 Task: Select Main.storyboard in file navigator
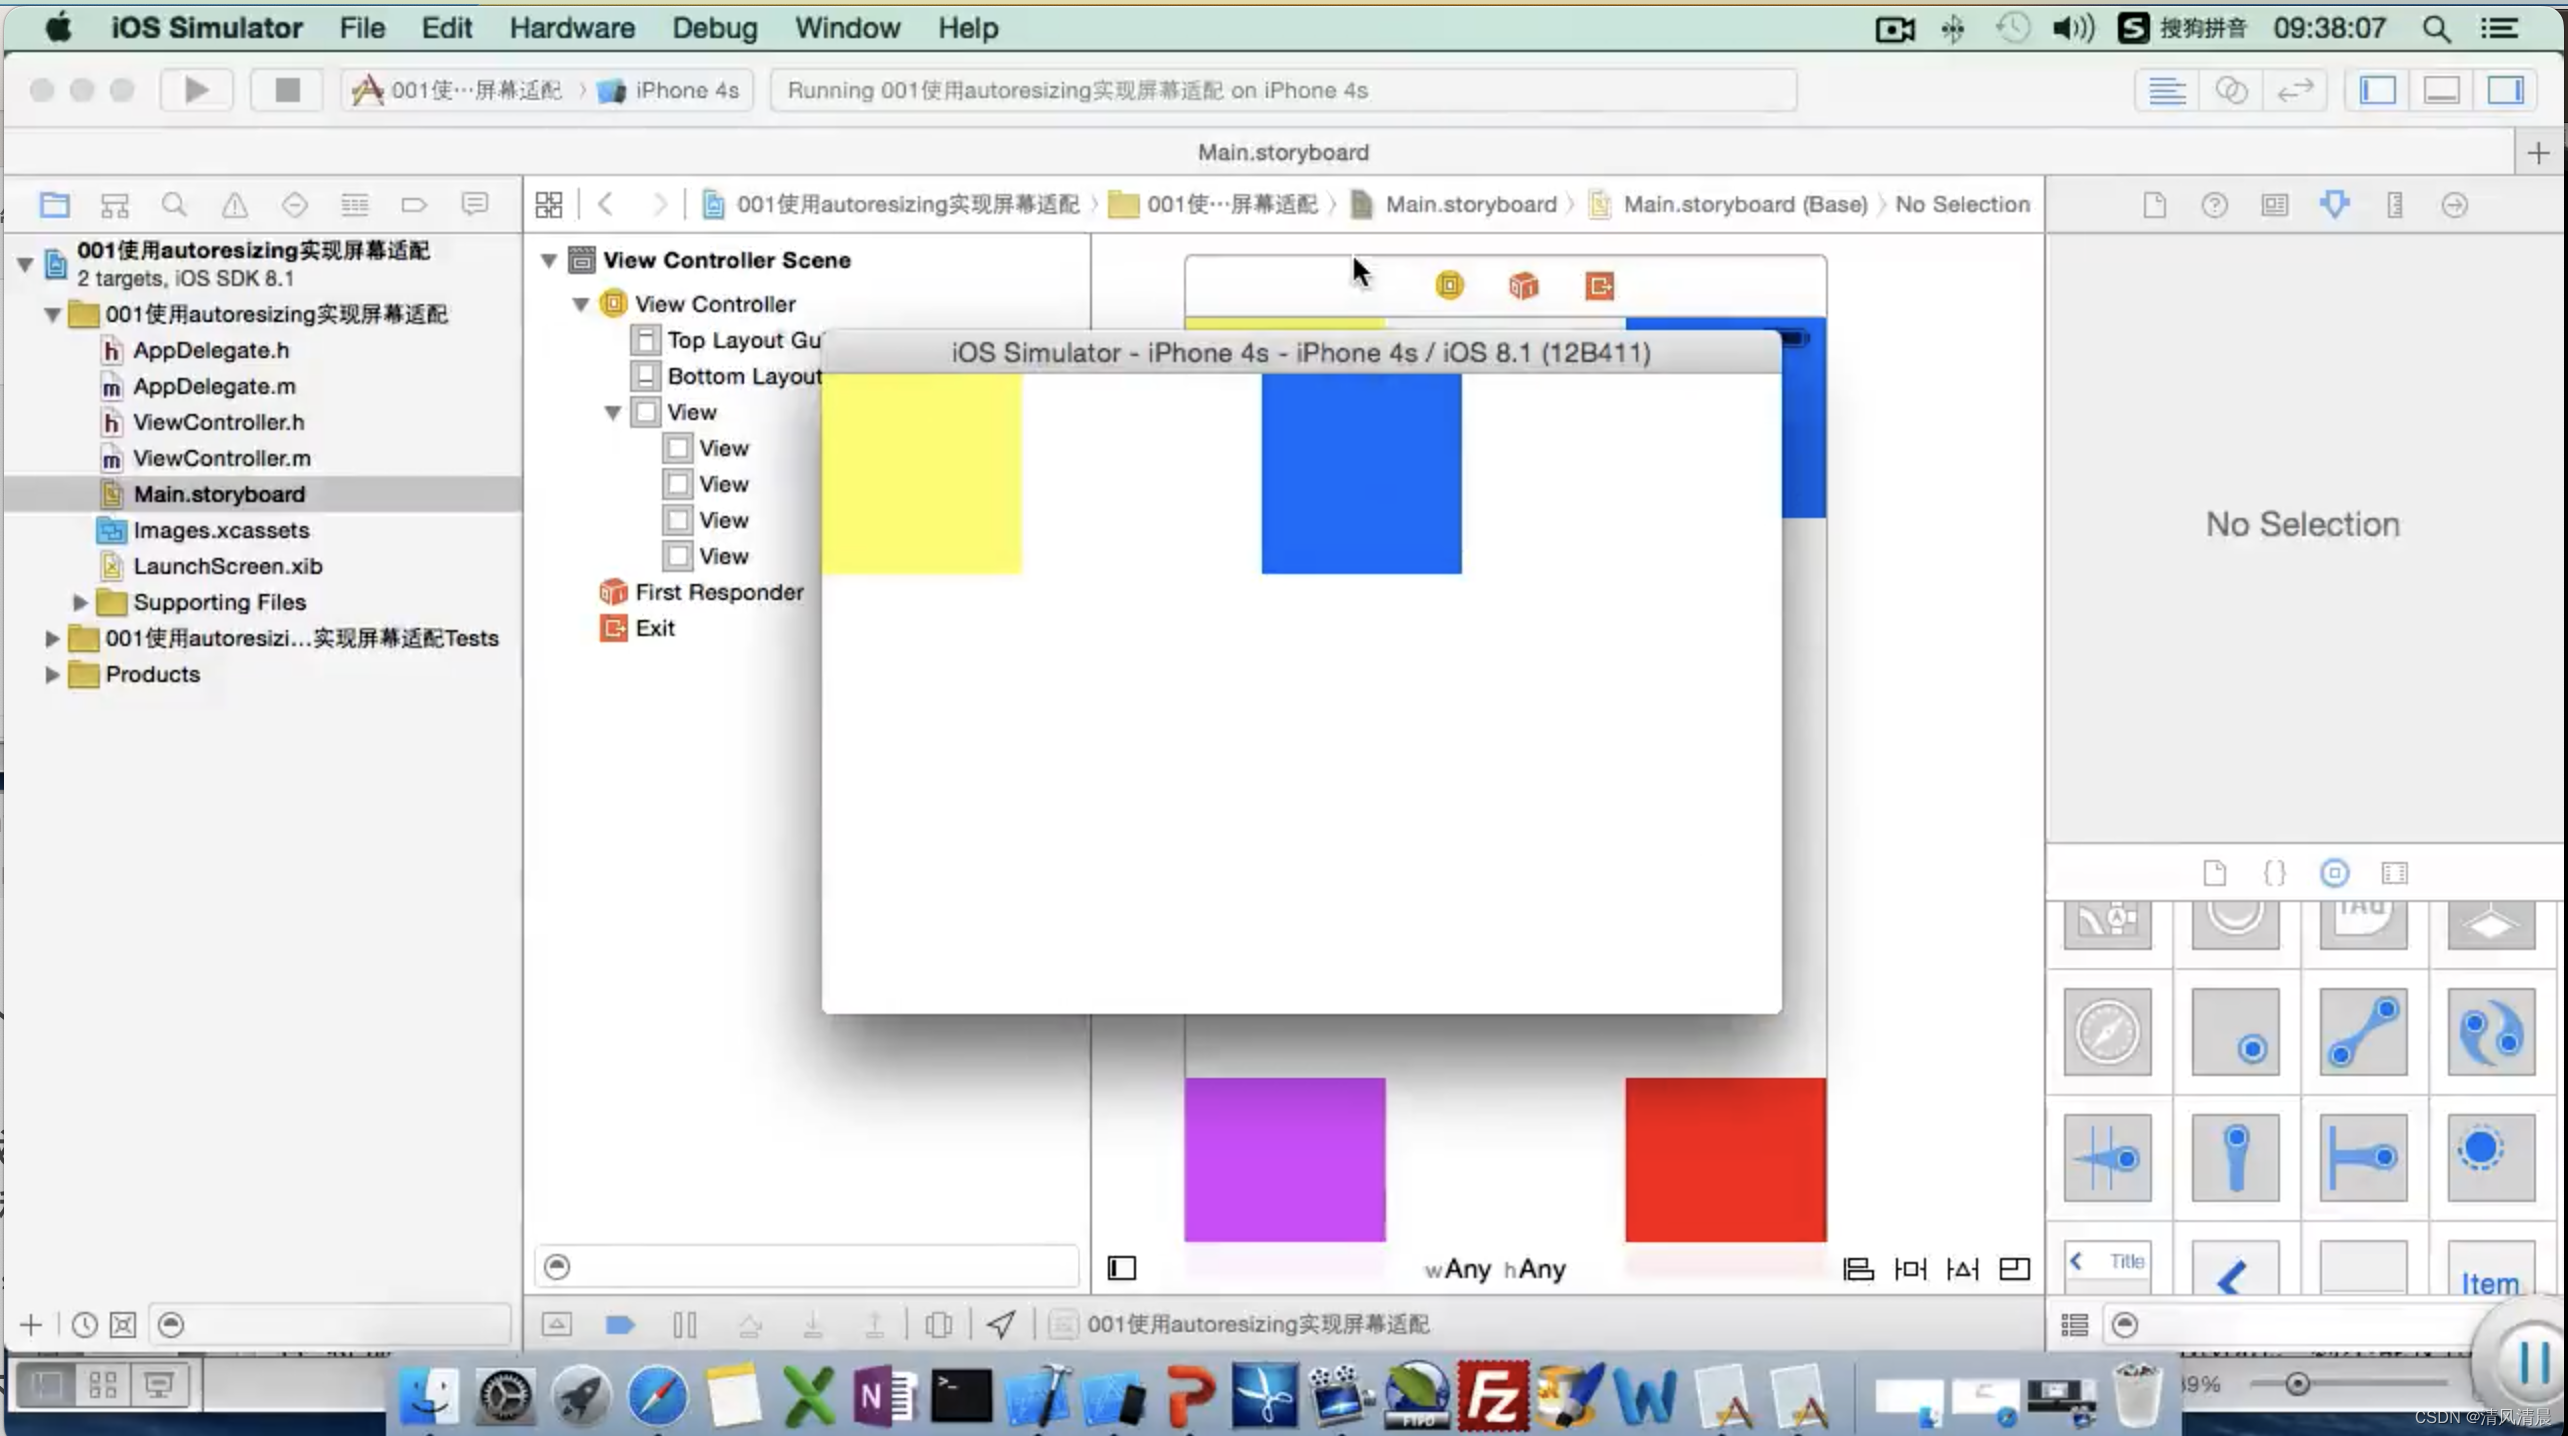pyautogui.click(x=220, y=494)
